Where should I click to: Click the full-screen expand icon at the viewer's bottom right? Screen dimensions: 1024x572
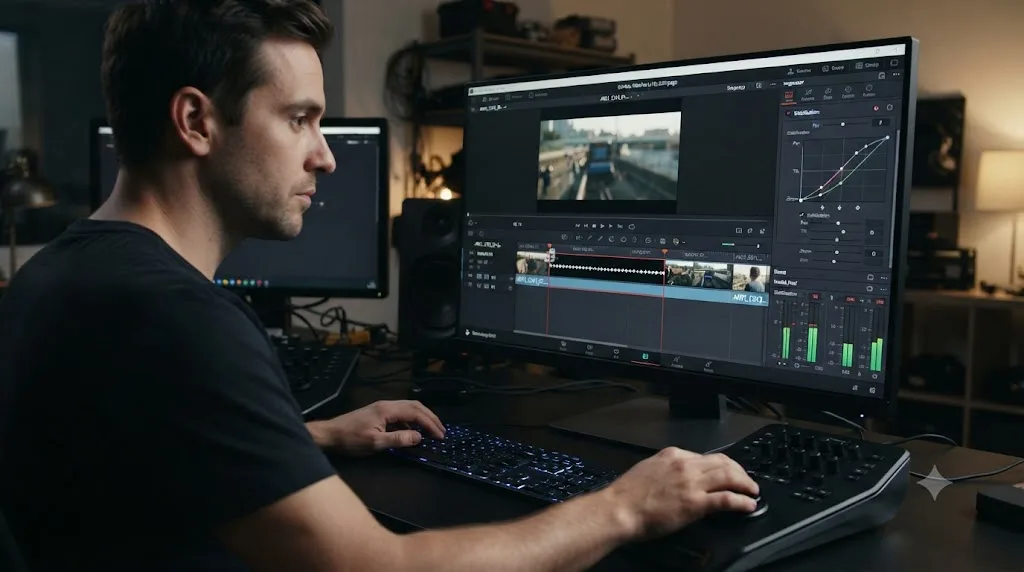(763, 230)
